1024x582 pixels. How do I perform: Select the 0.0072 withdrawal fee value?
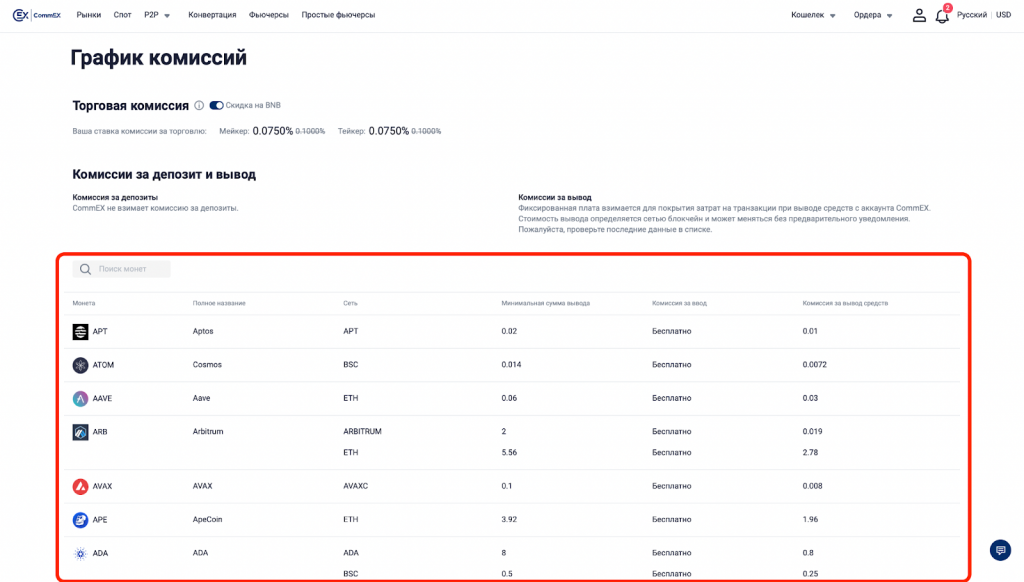pos(814,364)
